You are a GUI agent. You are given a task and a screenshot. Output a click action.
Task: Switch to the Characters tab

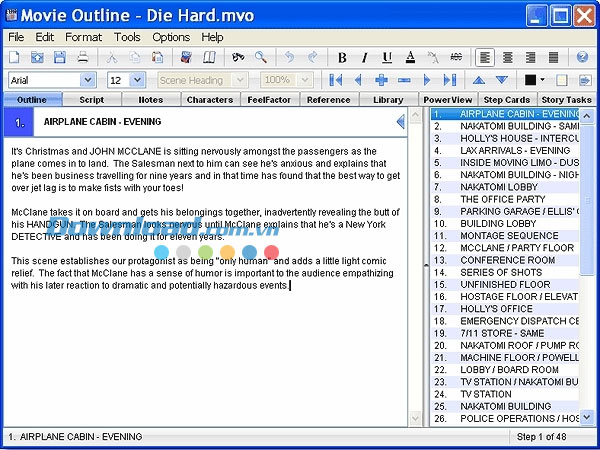click(210, 99)
